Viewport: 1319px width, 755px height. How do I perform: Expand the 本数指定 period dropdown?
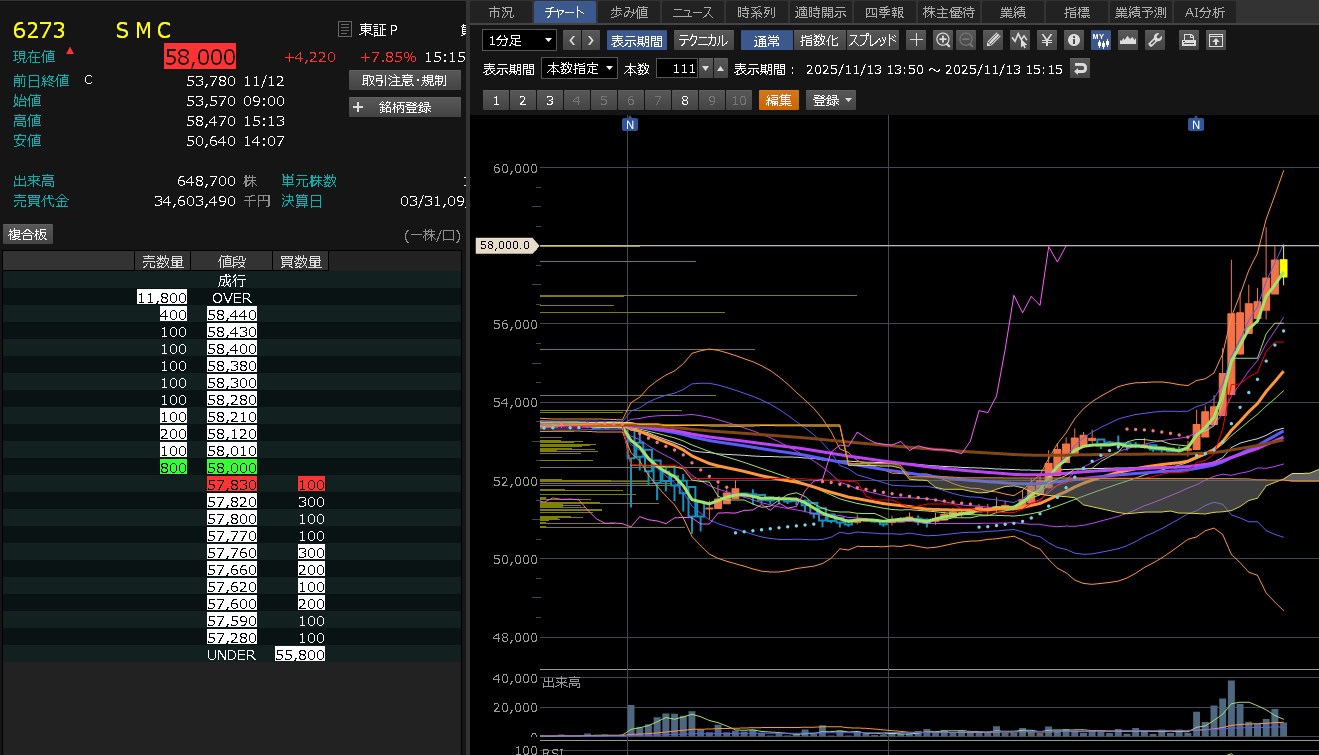[x=579, y=69]
